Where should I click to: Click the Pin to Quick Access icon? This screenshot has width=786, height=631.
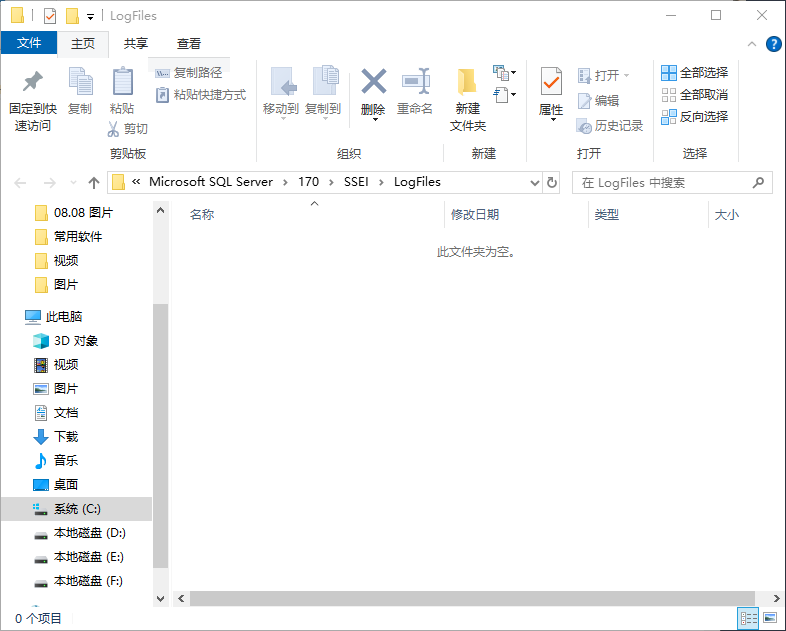pos(33,81)
